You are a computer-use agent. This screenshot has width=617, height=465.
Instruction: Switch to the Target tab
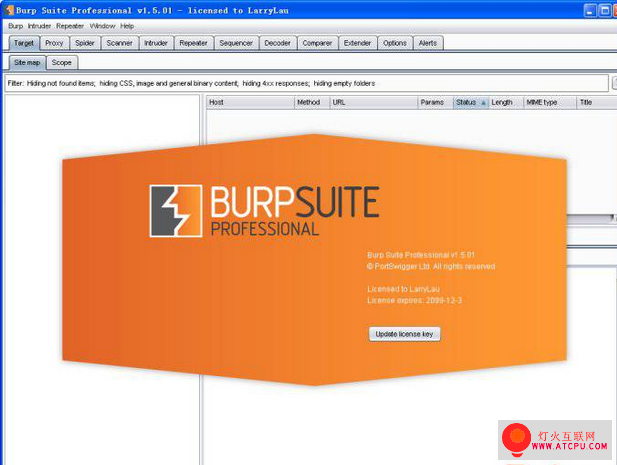(x=24, y=43)
